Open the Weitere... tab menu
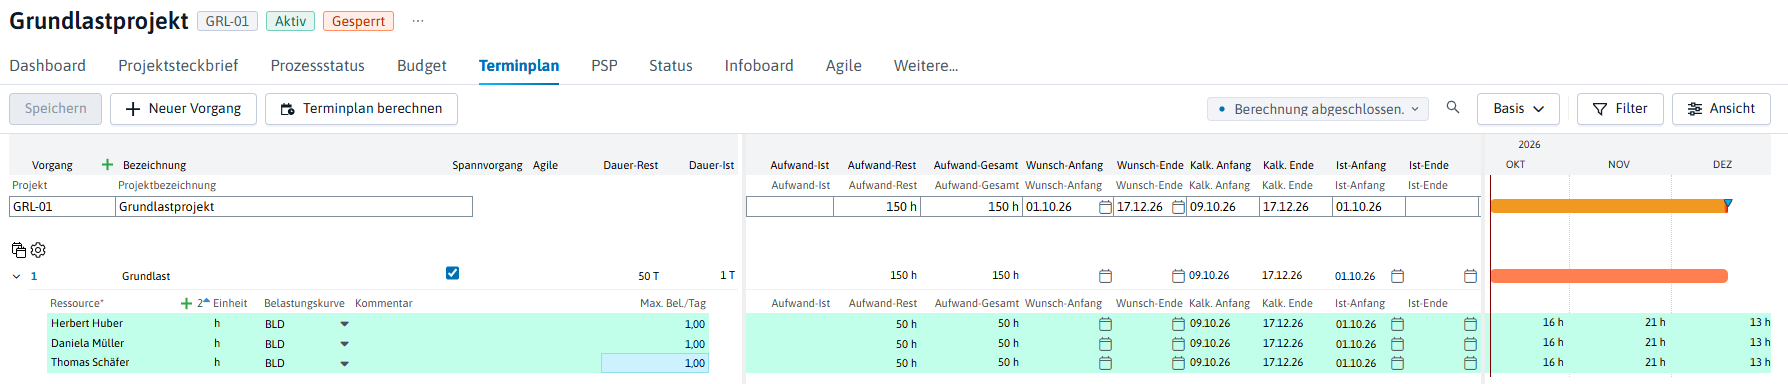The height and width of the screenshot is (384, 1788). (926, 66)
